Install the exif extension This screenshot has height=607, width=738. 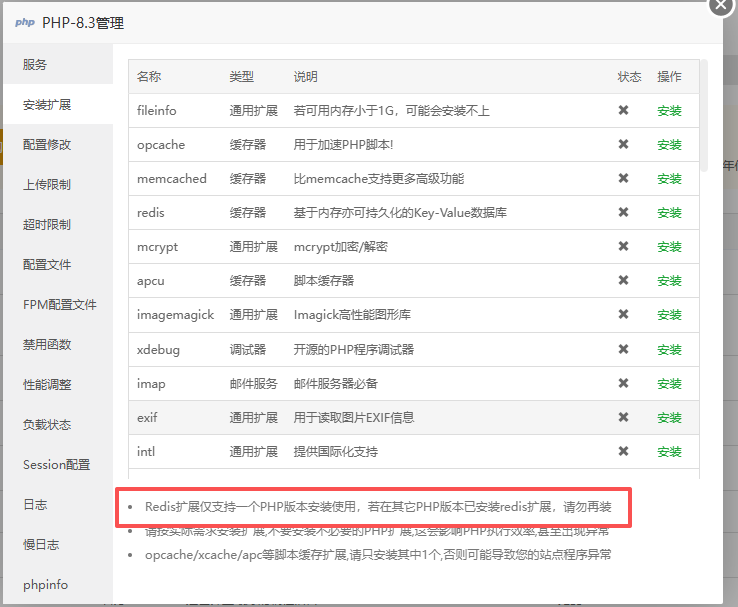pyautogui.click(x=669, y=418)
